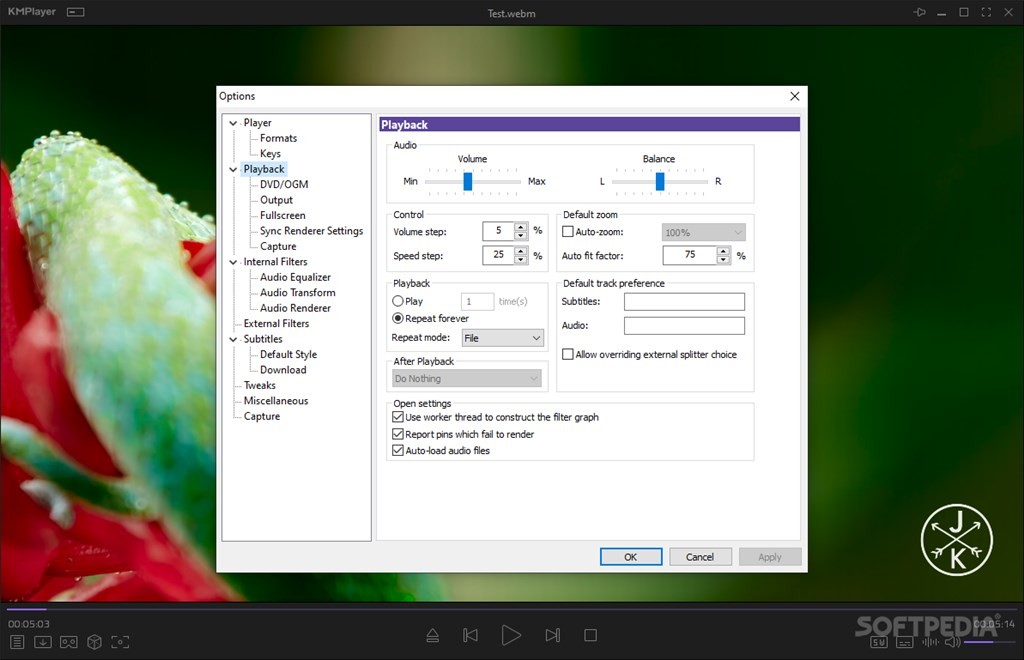
Task: Click the Apply button
Action: pos(770,556)
